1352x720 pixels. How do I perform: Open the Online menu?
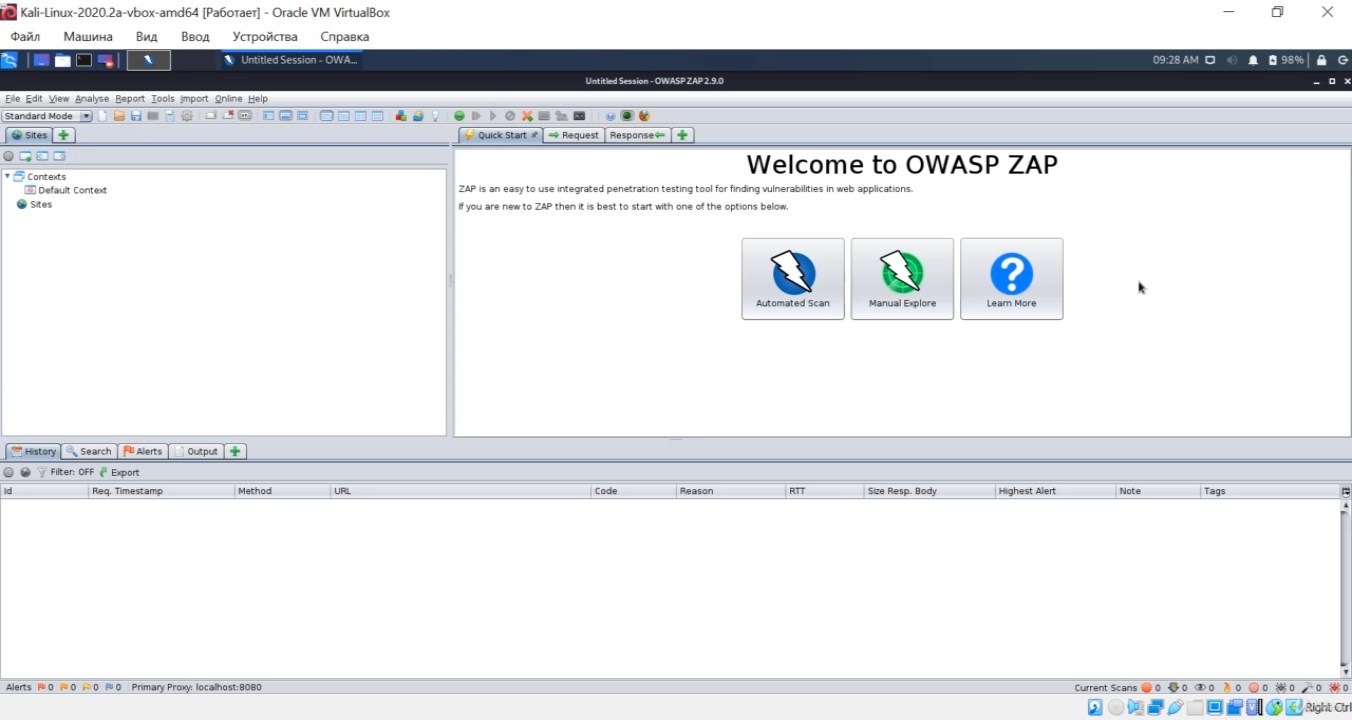coord(228,99)
